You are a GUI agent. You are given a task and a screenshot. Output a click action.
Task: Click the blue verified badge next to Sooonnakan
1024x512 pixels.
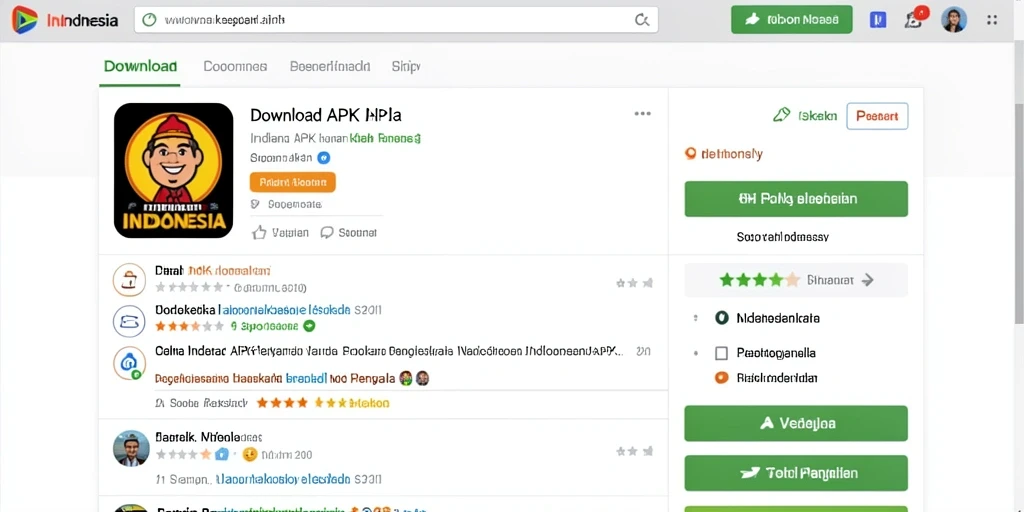click(323, 157)
